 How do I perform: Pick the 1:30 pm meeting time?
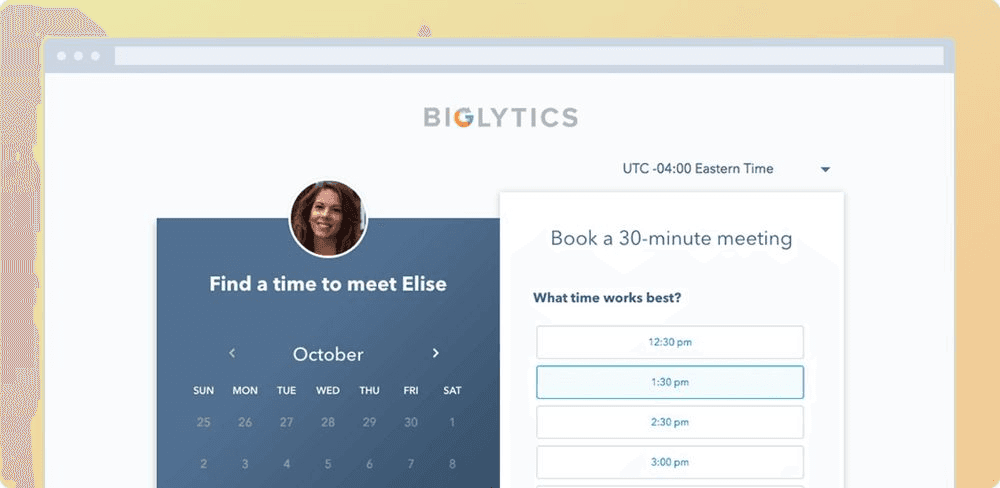coord(670,382)
